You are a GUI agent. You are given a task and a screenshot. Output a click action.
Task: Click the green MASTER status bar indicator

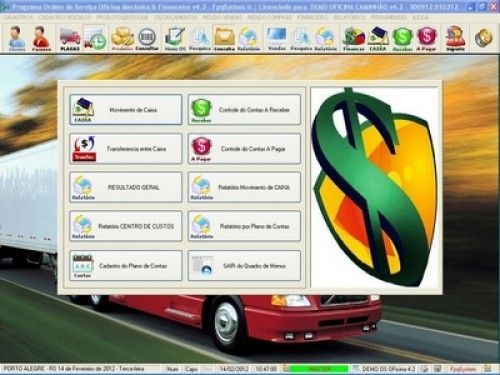(318, 369)
